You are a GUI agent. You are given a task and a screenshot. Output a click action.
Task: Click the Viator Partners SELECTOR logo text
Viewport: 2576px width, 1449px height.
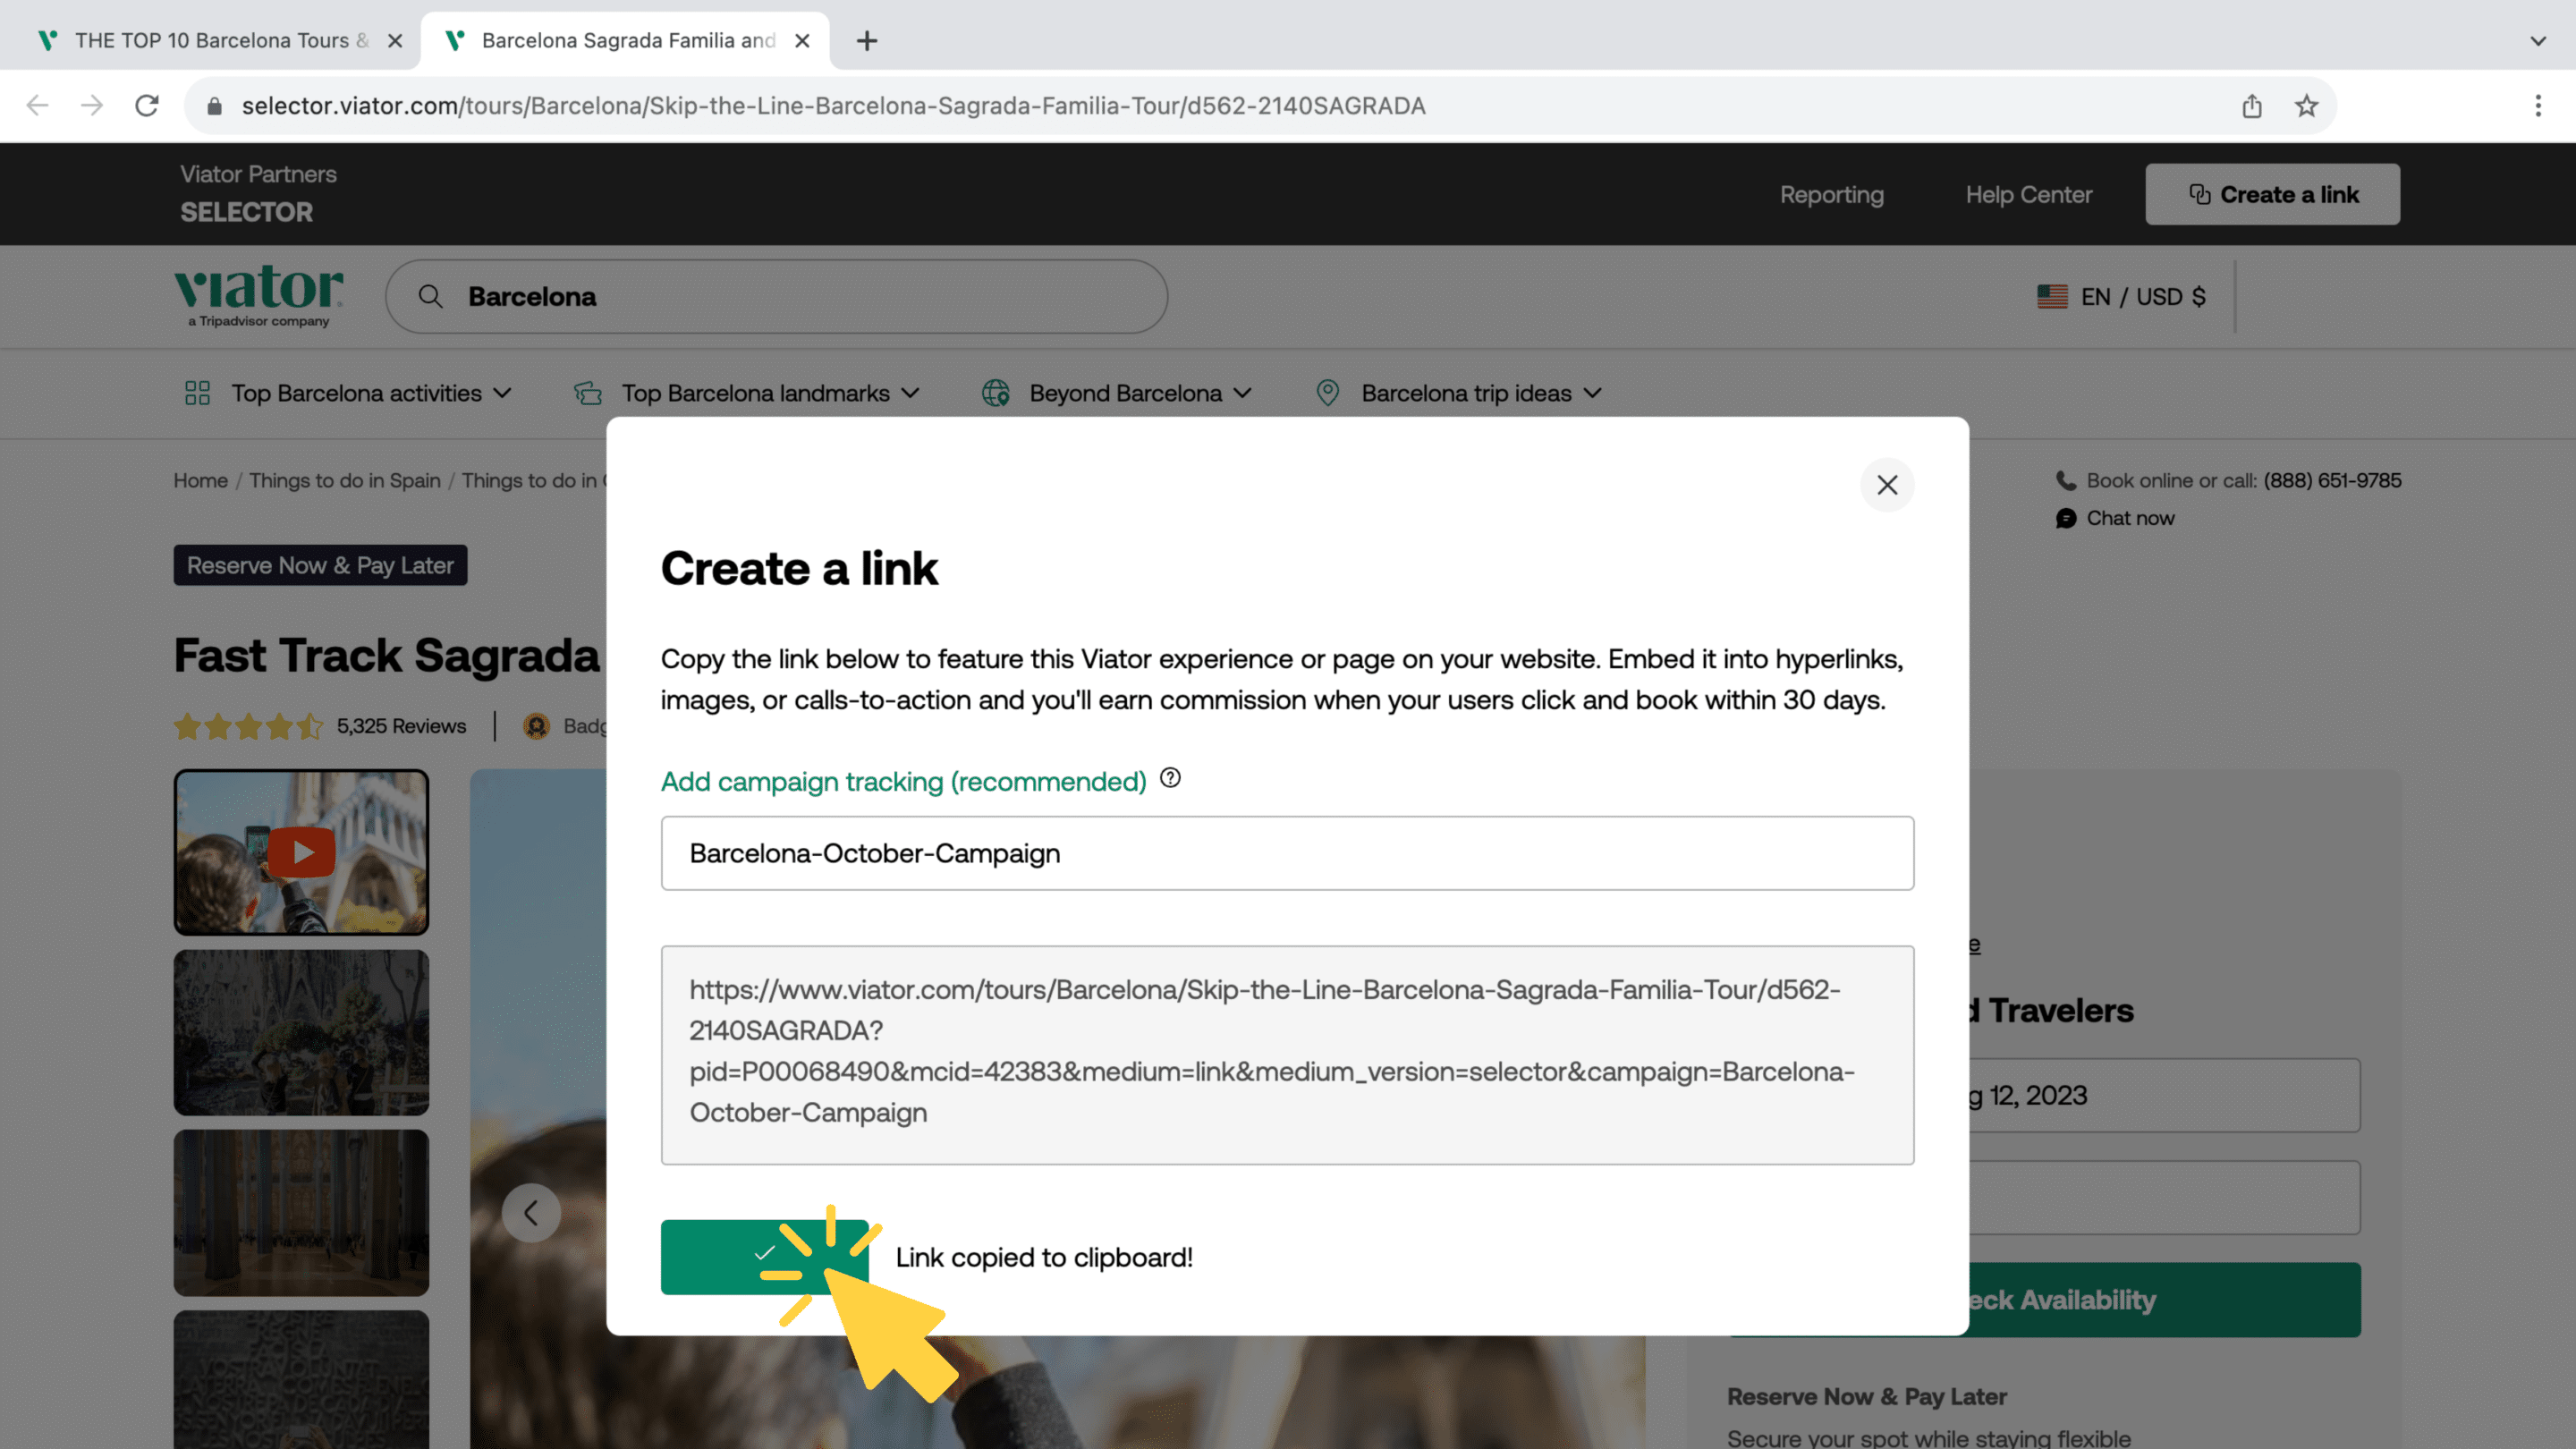(258, 193)
